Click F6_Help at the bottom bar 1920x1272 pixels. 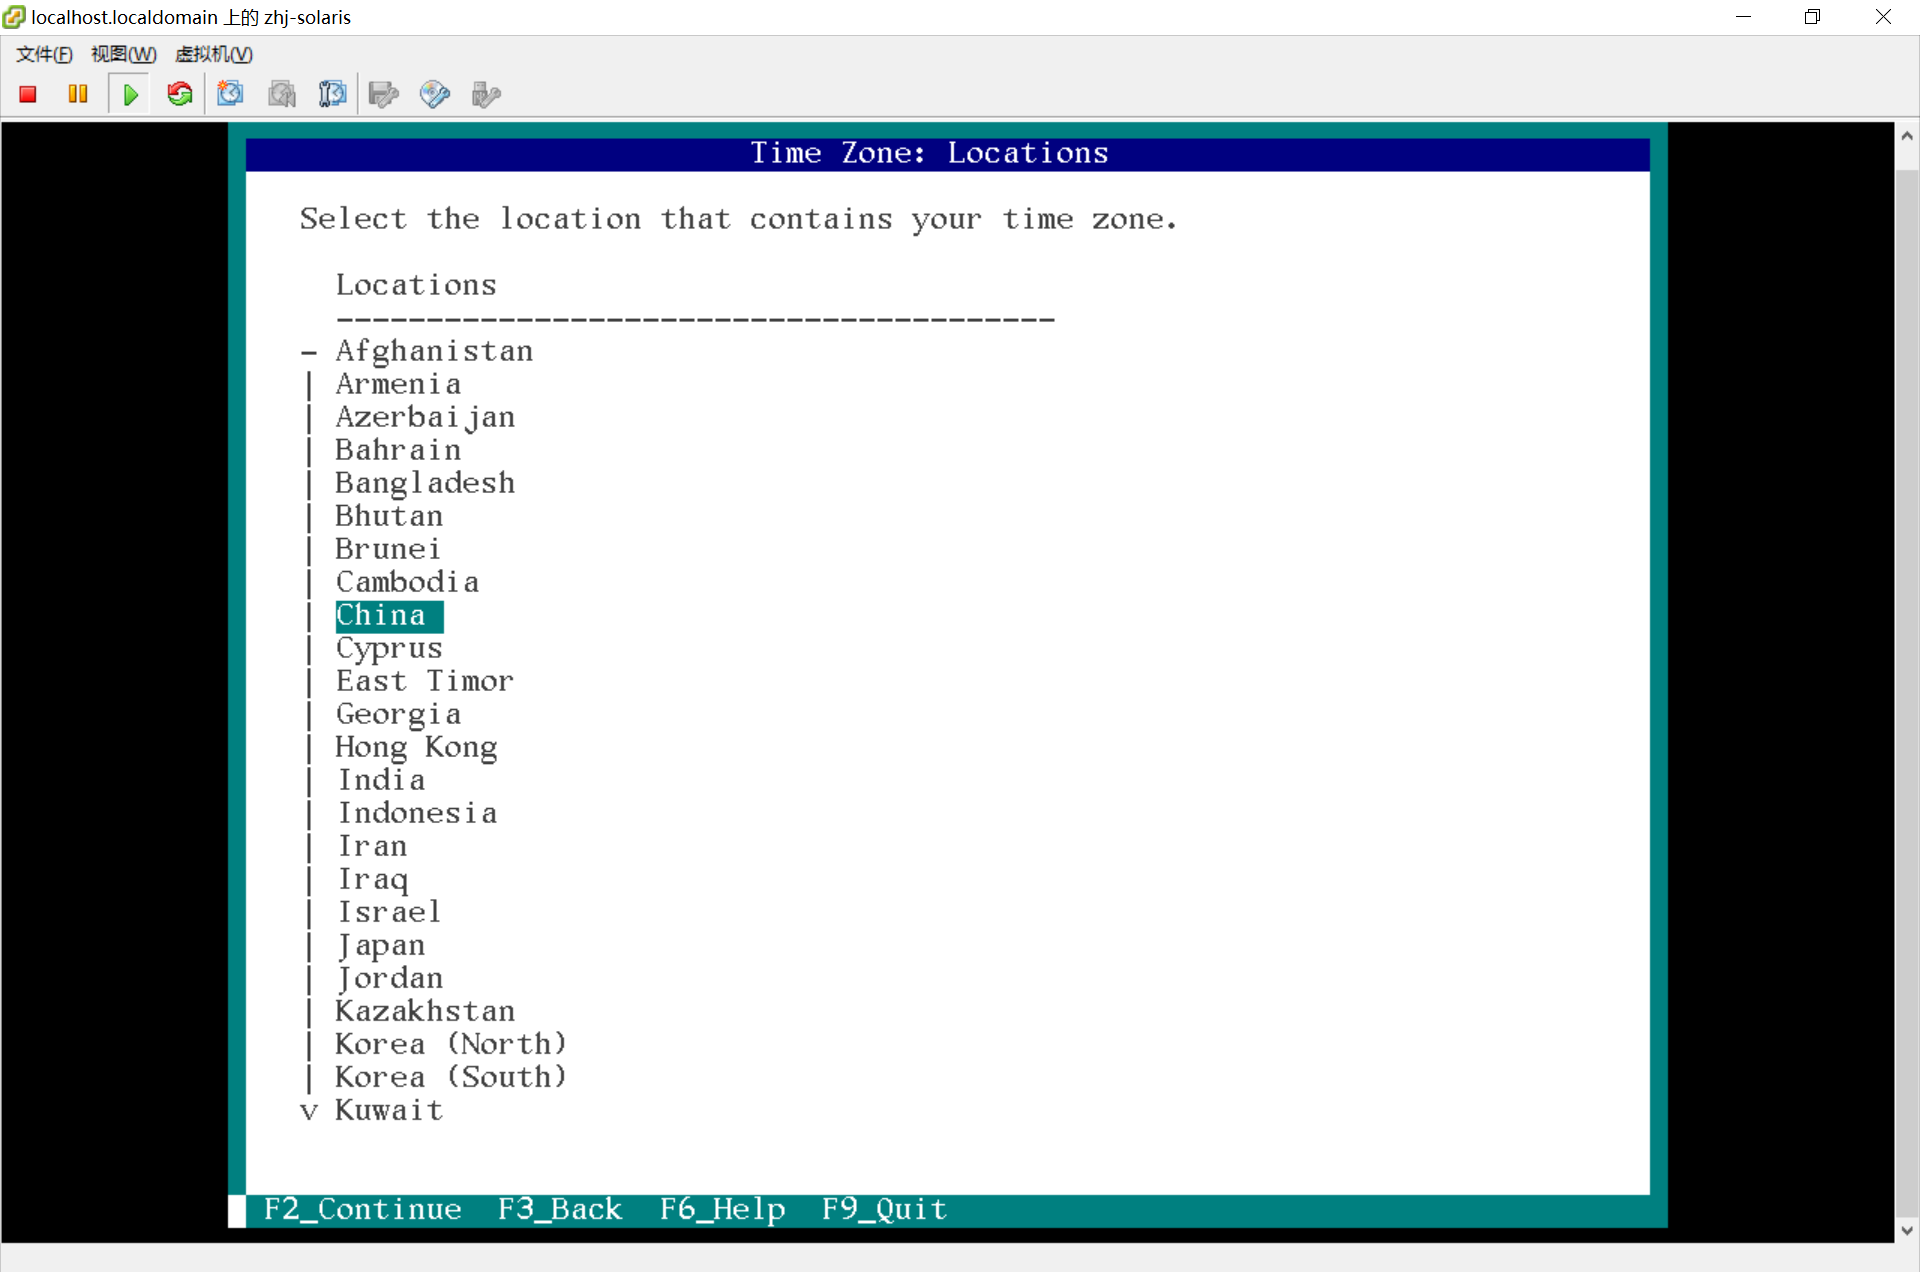pos(722,1209)
